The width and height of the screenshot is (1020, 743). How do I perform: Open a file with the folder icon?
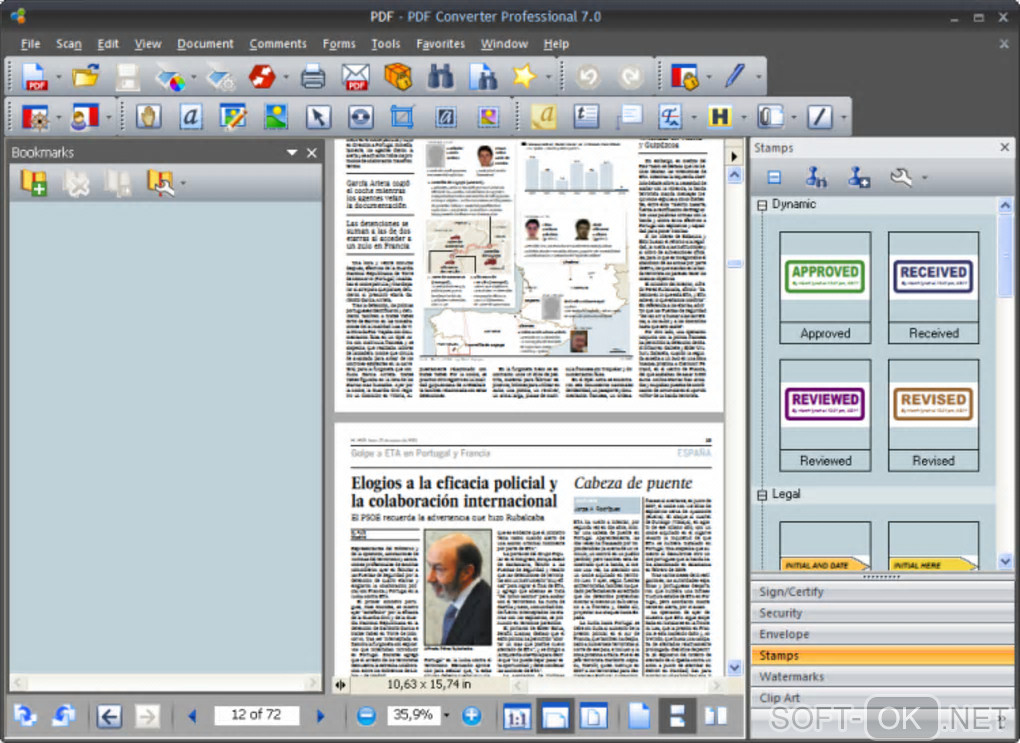tap(85, 76)
